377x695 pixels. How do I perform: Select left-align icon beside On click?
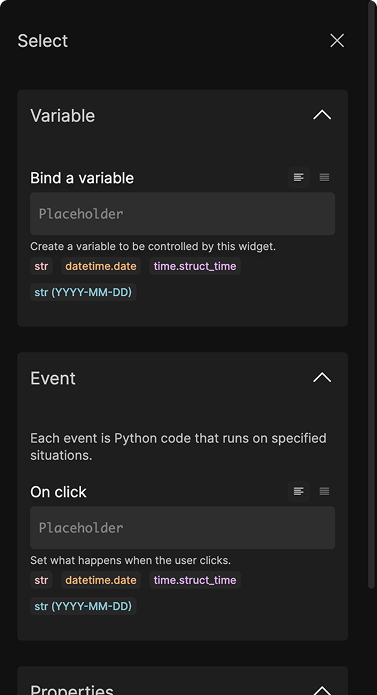click(x=299, y=492)
